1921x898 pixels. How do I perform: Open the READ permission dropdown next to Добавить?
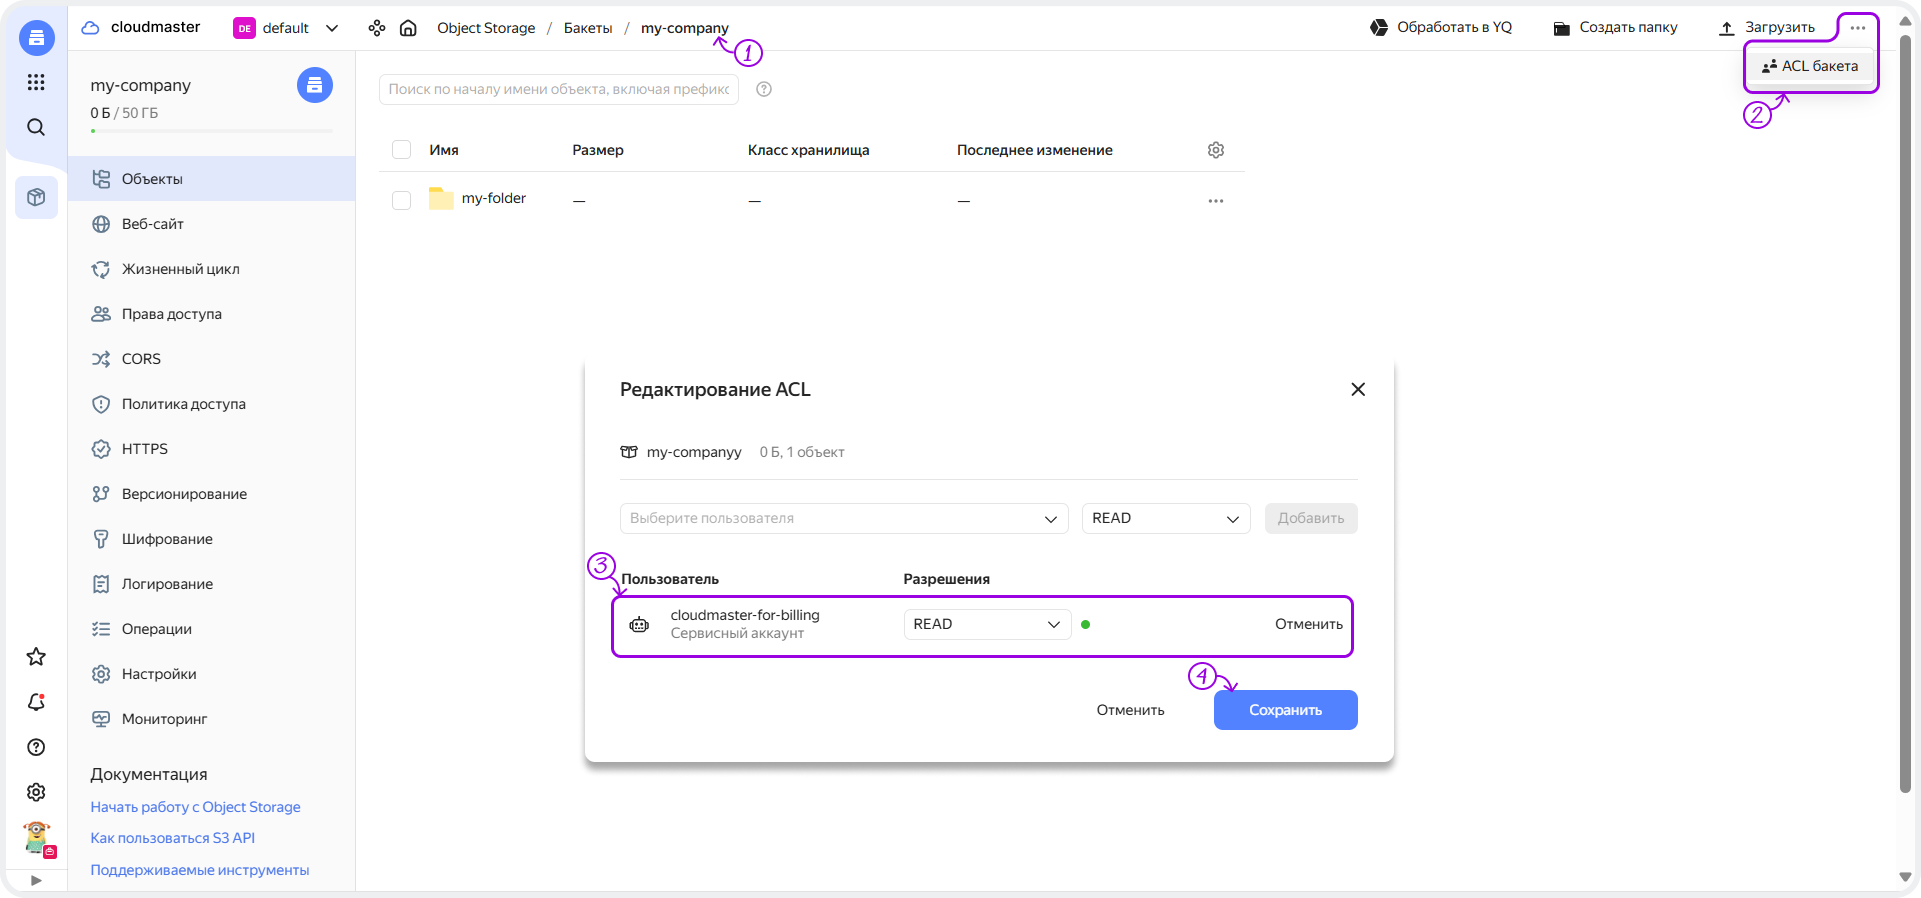click(1165, 518)
